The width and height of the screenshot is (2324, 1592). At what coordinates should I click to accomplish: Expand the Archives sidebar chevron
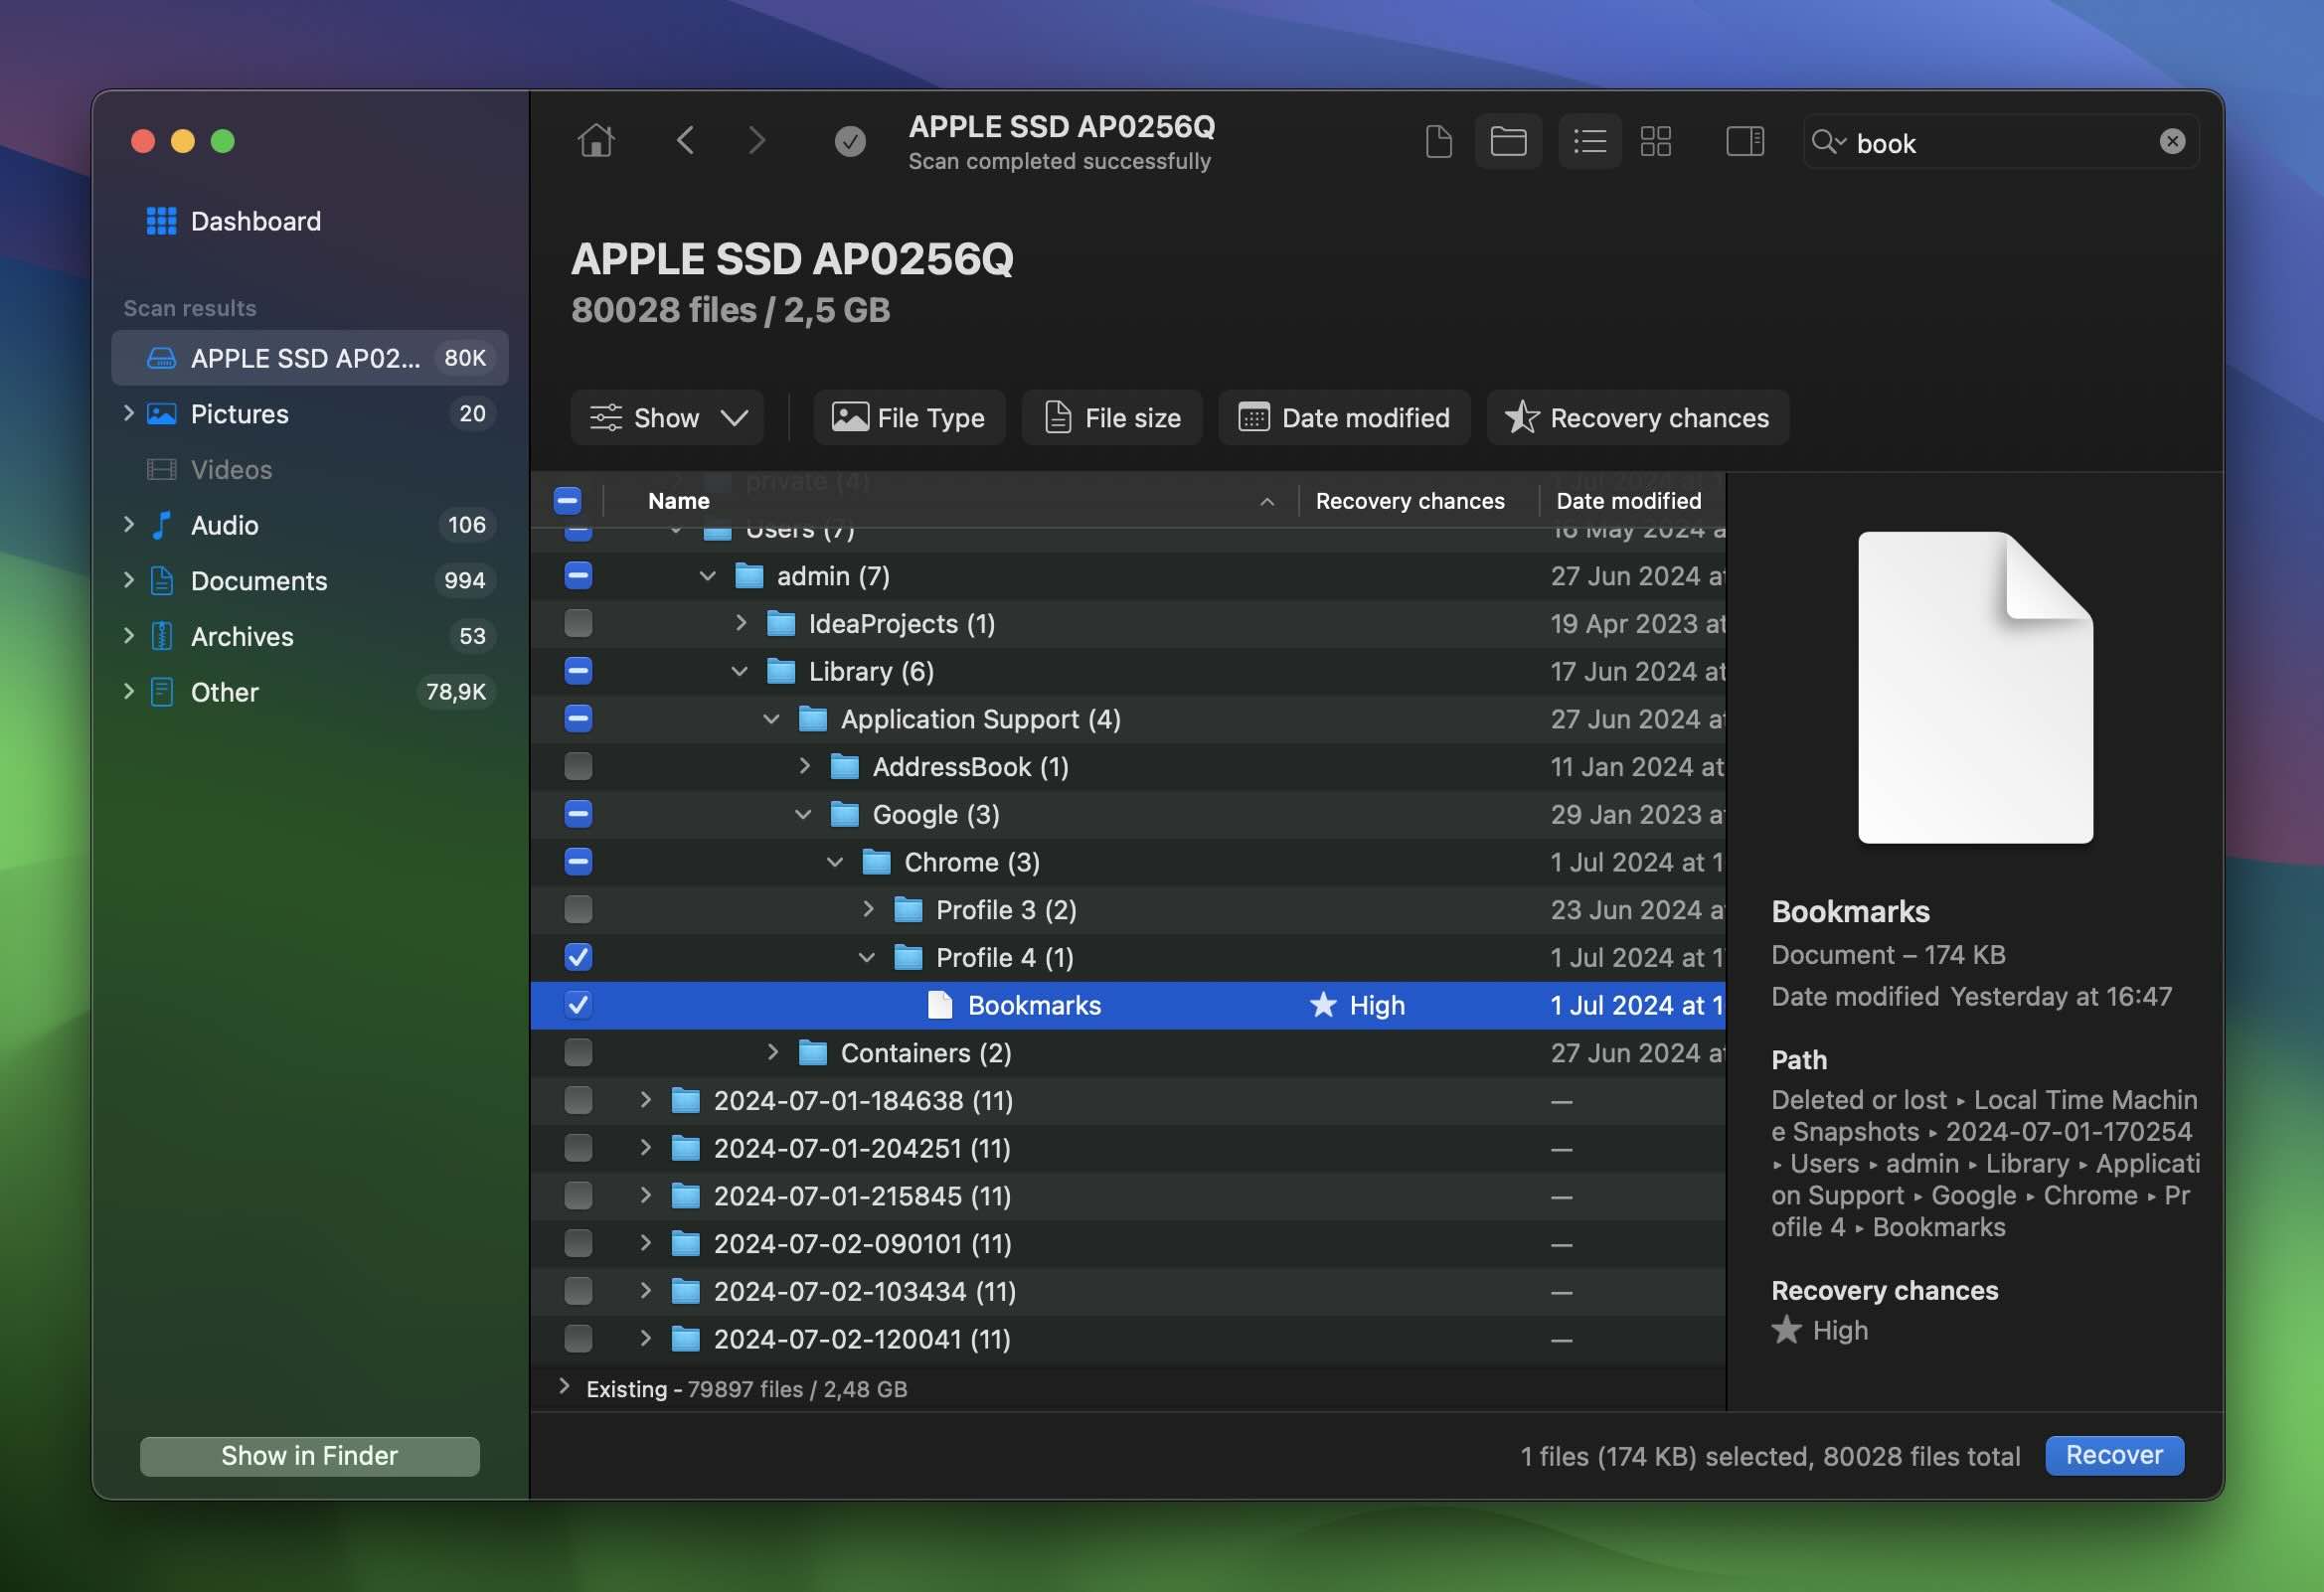tap(128, 635)
